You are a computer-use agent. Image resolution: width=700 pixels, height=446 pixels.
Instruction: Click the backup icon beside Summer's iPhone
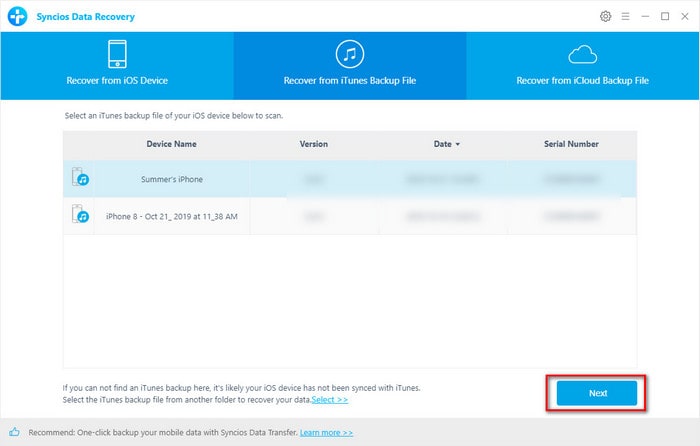click(x=80, y=177)
